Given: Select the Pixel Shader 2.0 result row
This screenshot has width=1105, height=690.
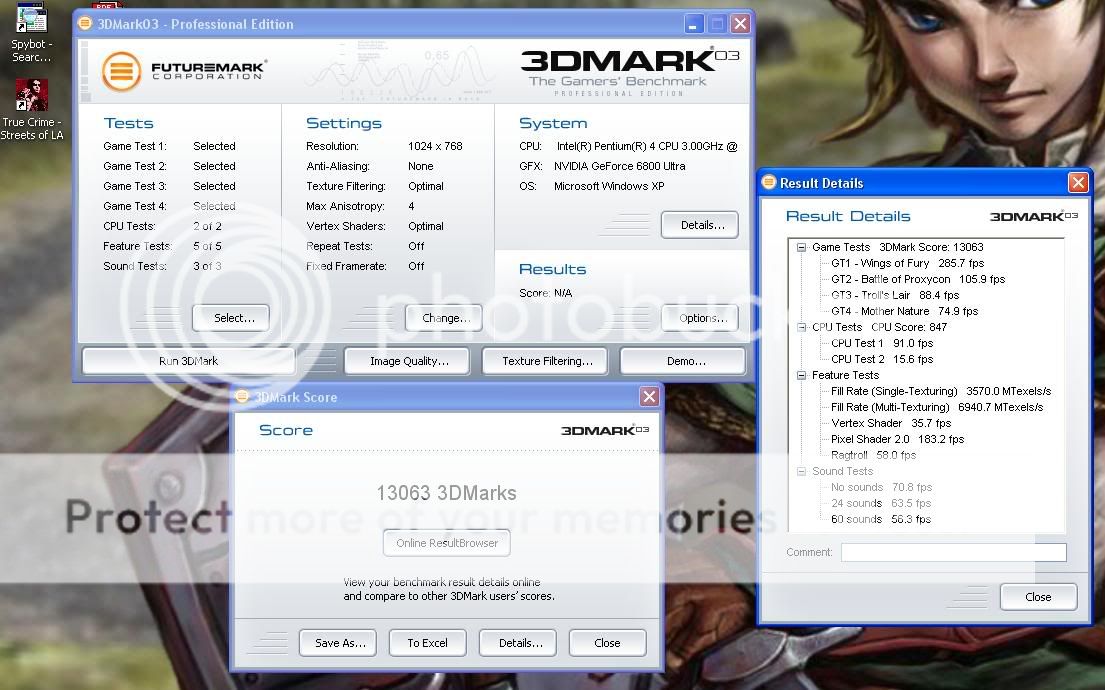Looking at the screenshot, I should (870, 439).
